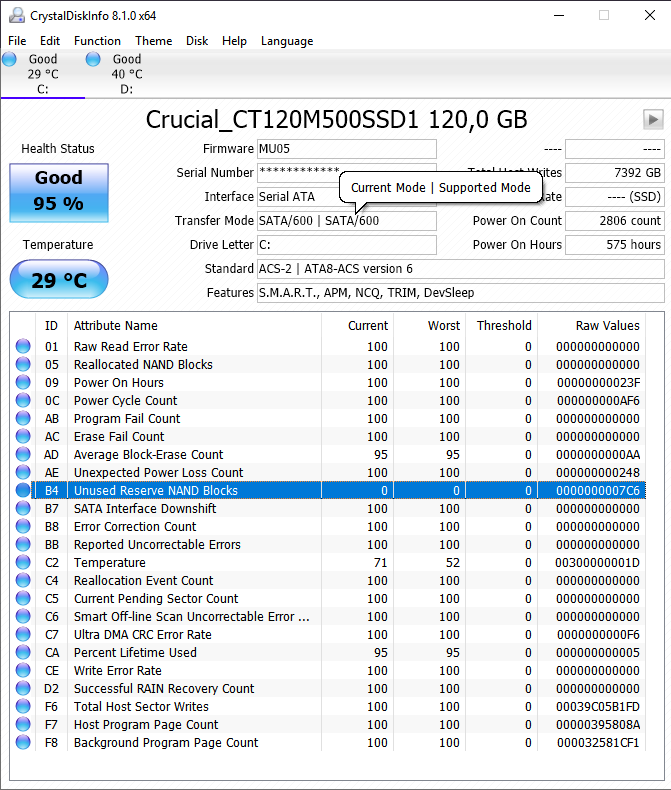The image size is (671, 790).
Task: Click the status orb for Background Program Page Count
Action: 23,743
